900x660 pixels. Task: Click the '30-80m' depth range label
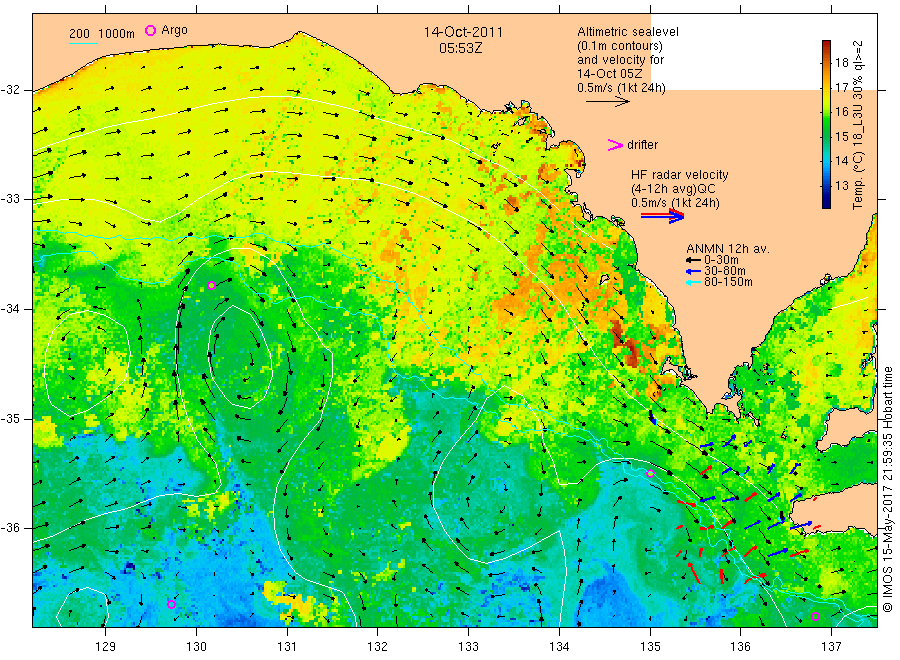tap(725, 271)
